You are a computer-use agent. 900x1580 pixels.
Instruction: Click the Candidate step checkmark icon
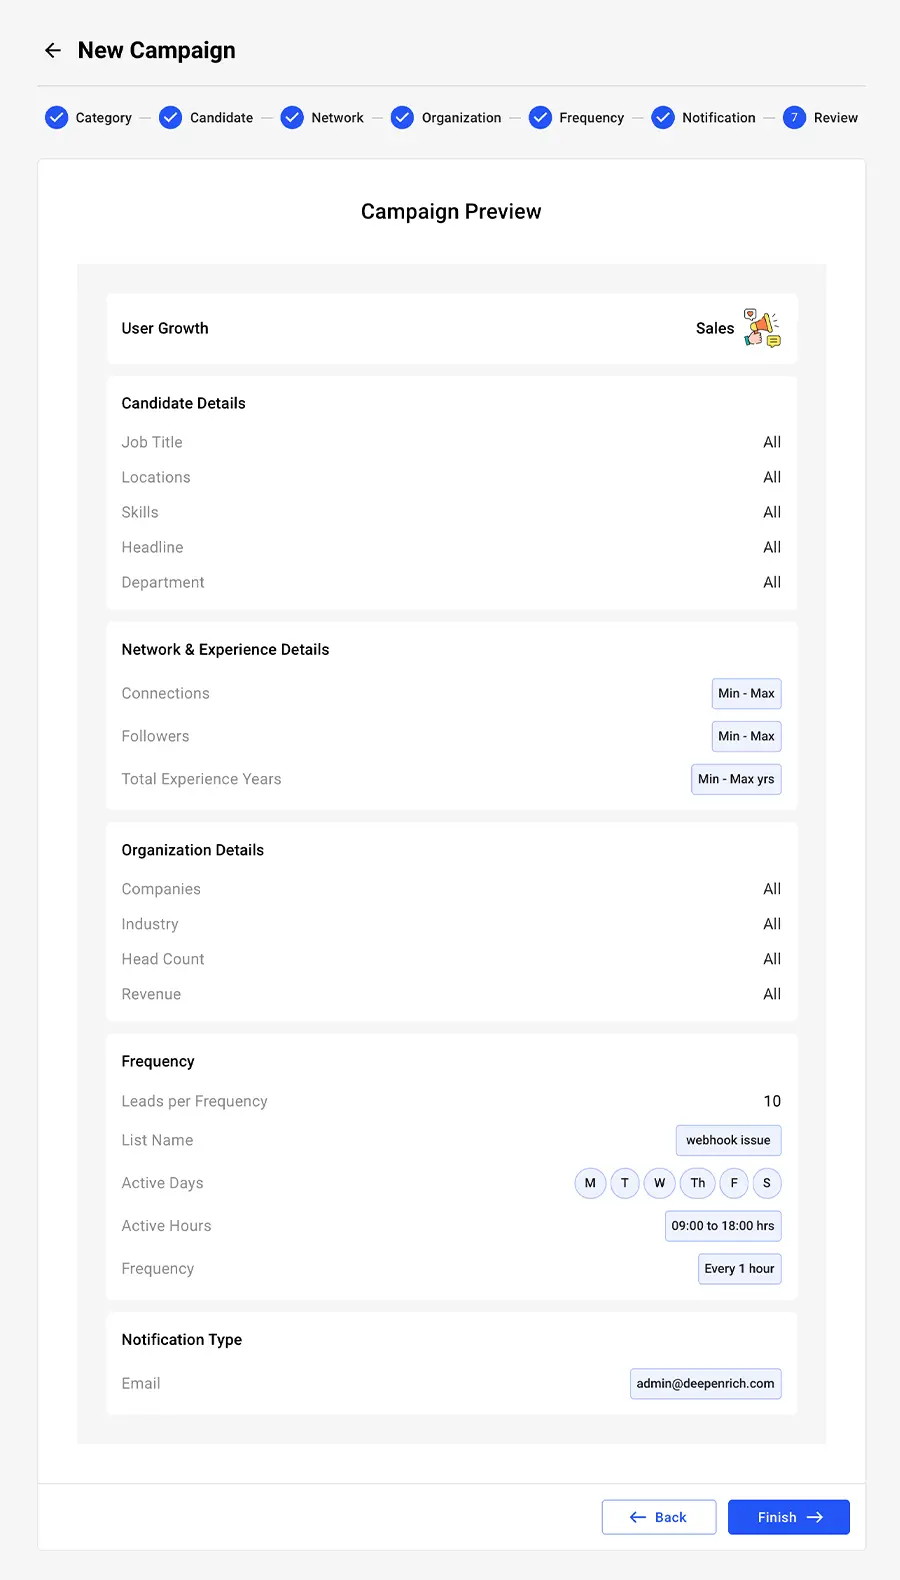pos(171,118)
